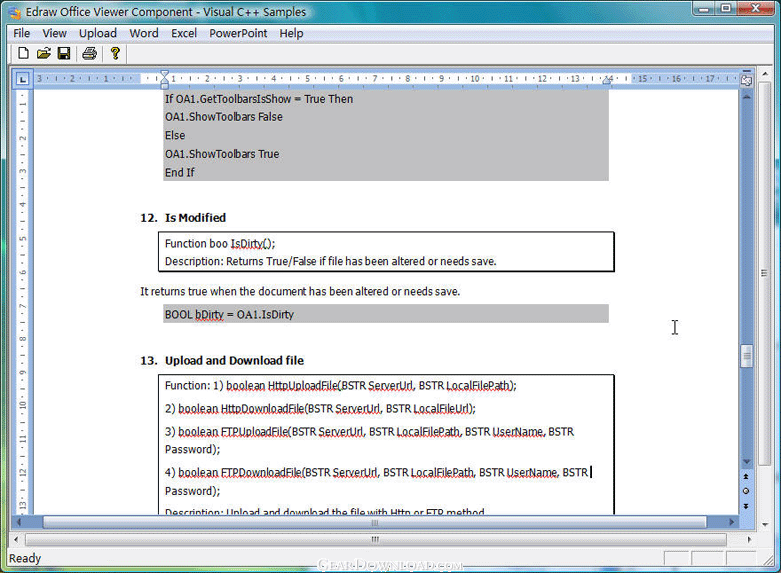The height and width of the screenshot is (573, 781).
Task: Click the document horizontal scrollbar thumb
Action: pos(375,522)
